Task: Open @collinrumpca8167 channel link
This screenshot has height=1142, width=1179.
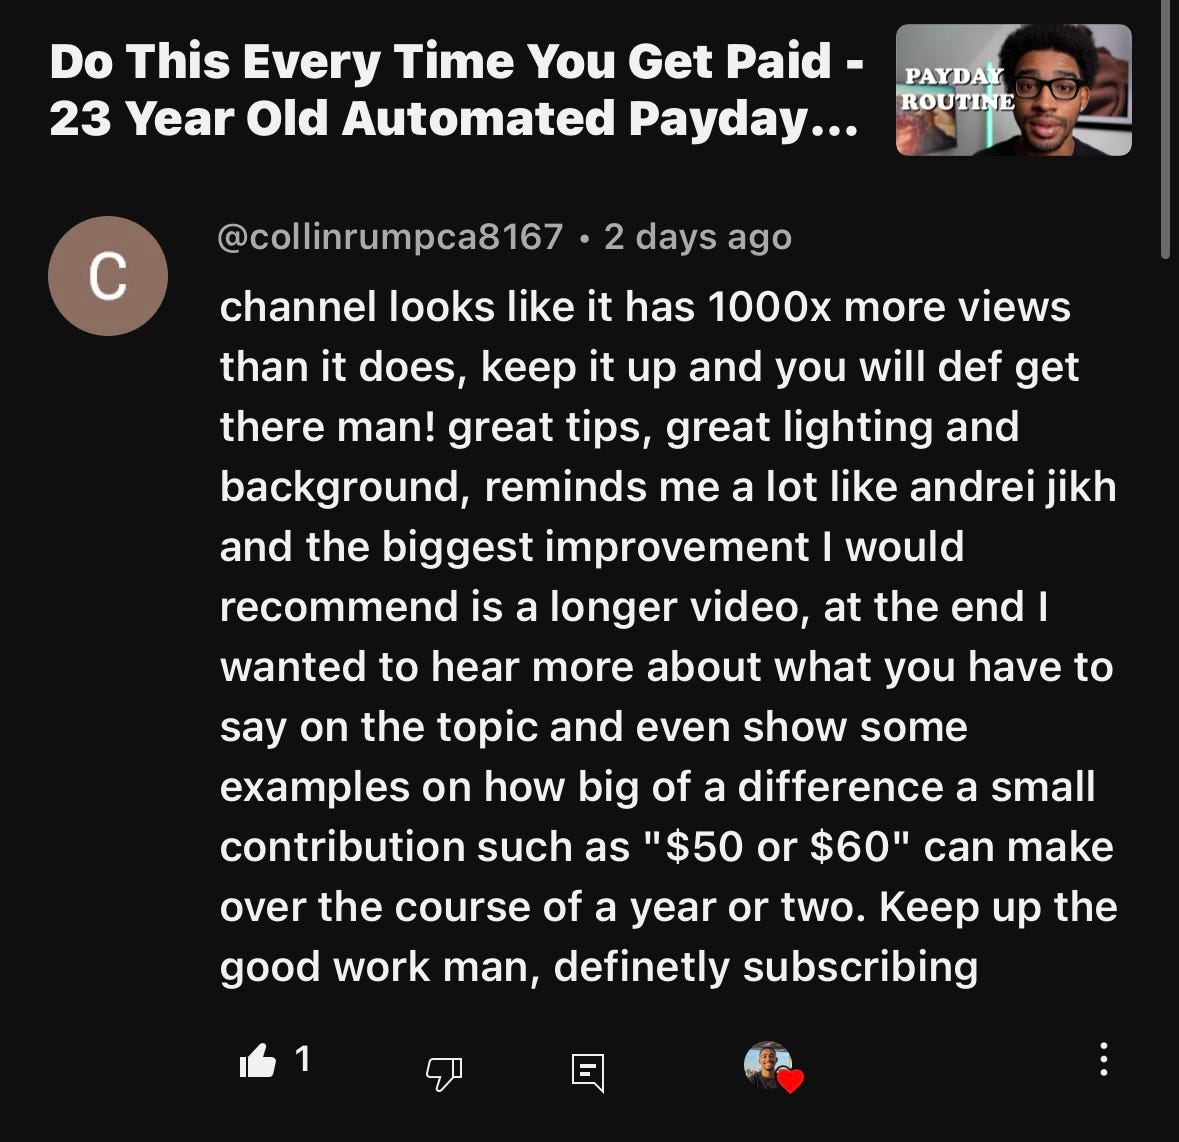Action: 389,237
